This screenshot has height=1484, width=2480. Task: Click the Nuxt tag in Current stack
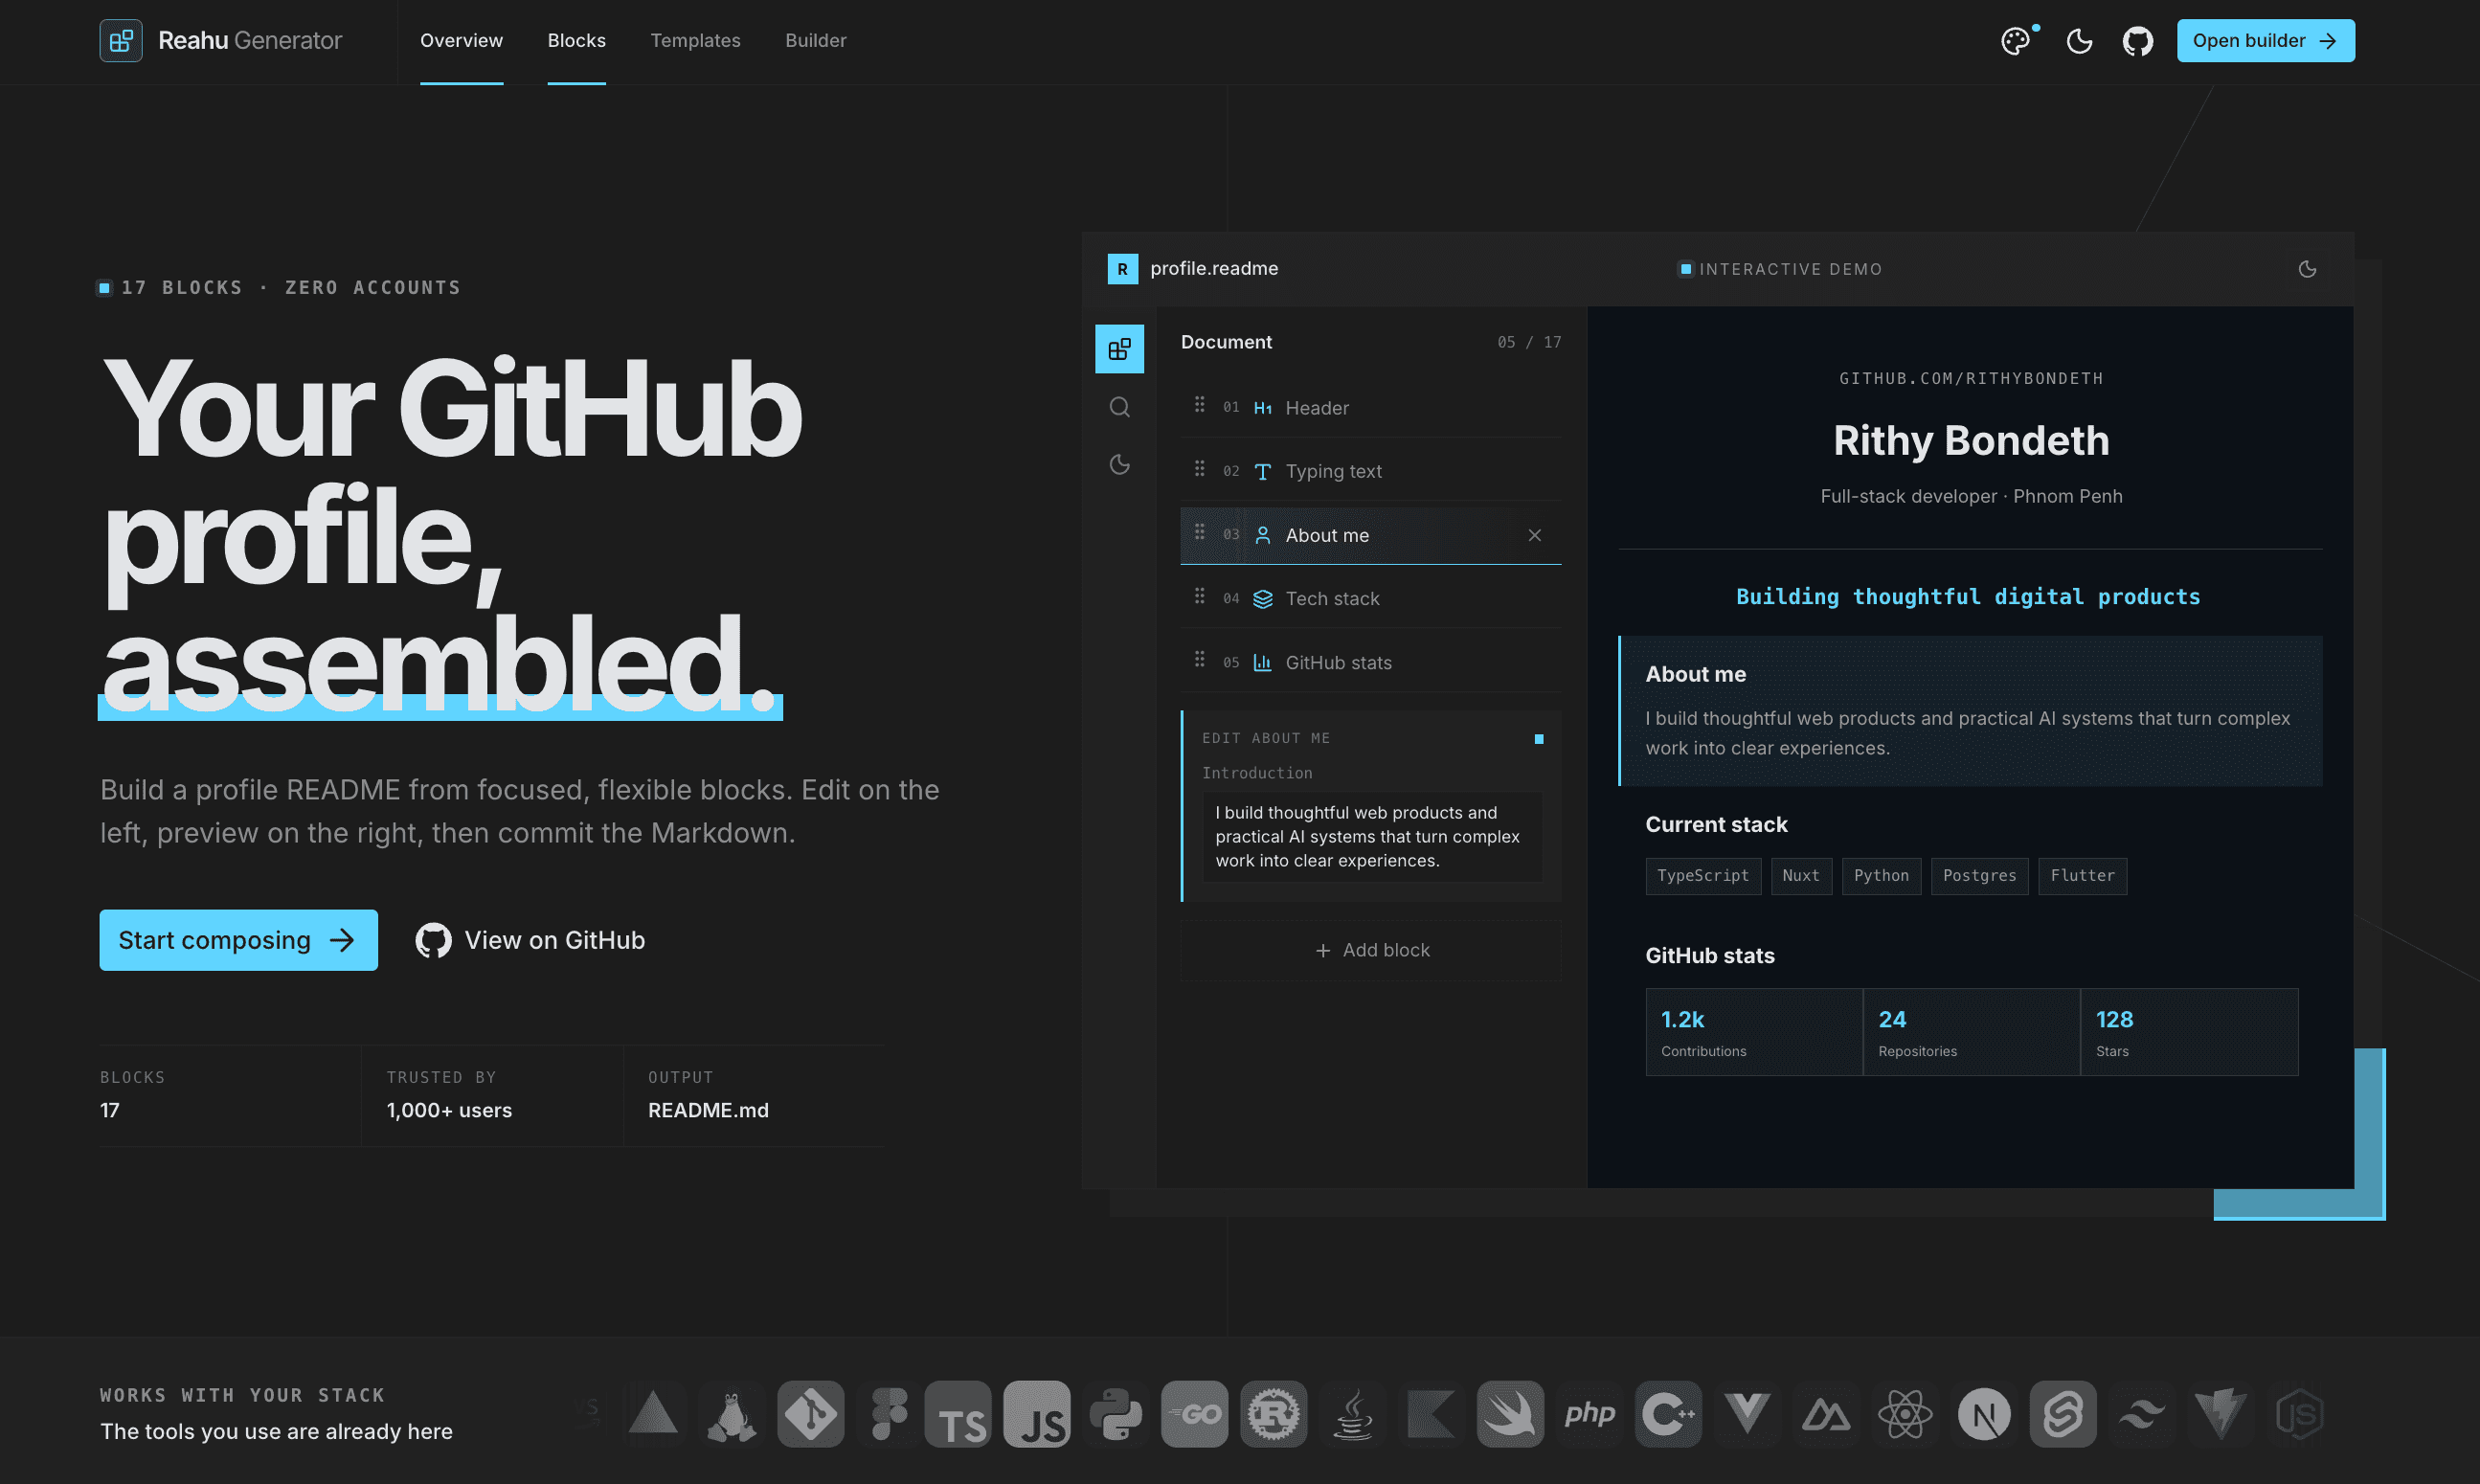tap(1801, 876)
